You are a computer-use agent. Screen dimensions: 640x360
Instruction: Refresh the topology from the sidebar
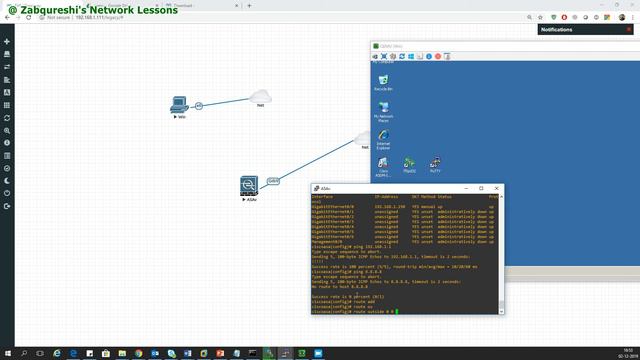pyautogui.click(x=7, y=118)
